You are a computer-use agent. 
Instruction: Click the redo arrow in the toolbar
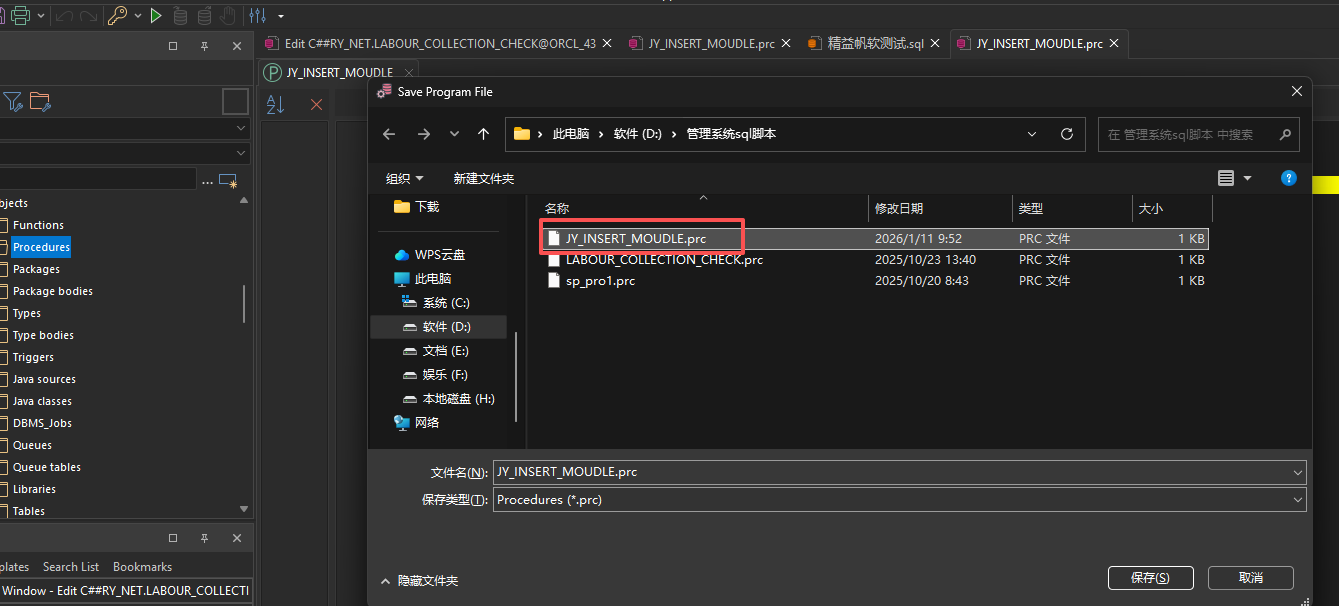[x=88, y=16]
